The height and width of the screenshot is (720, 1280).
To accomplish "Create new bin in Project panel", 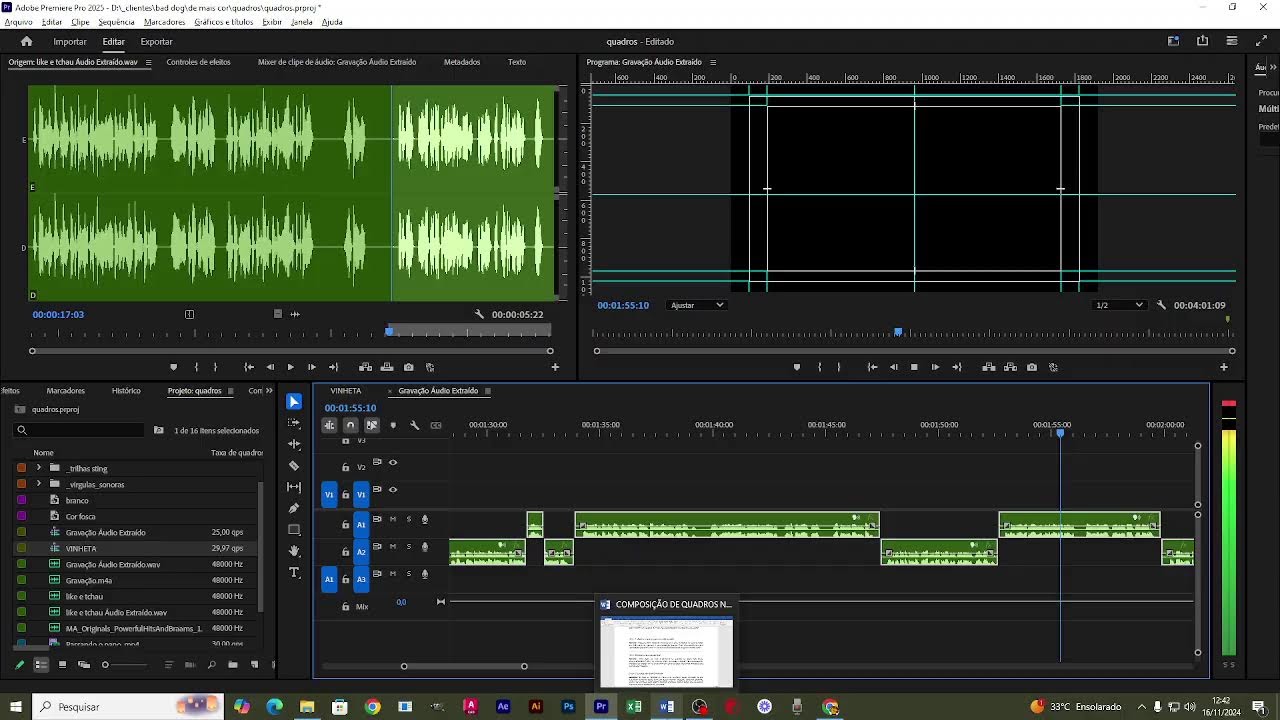I will (233, 664).
